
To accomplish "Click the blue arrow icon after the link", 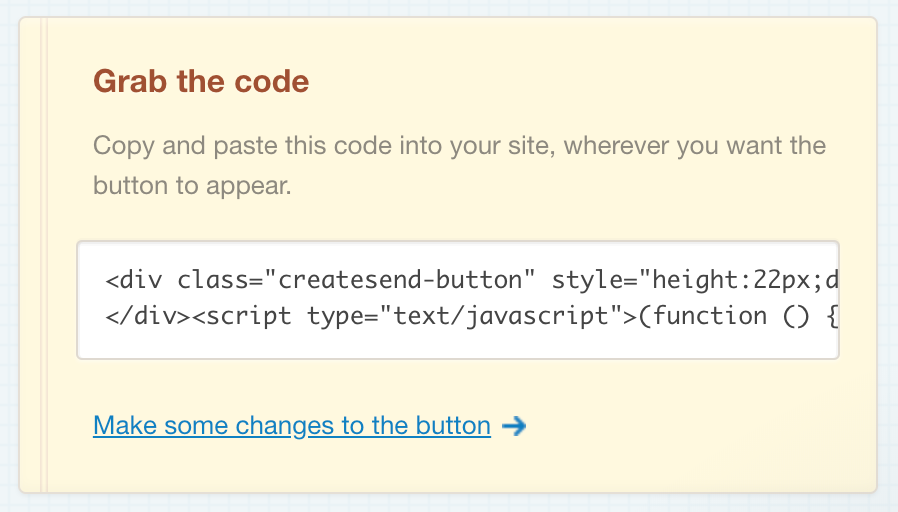I will tap(514, 426).
